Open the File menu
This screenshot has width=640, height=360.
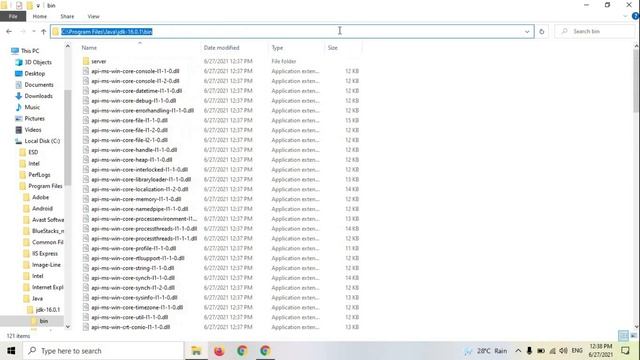pyautogui.click(x=13, y=16)
